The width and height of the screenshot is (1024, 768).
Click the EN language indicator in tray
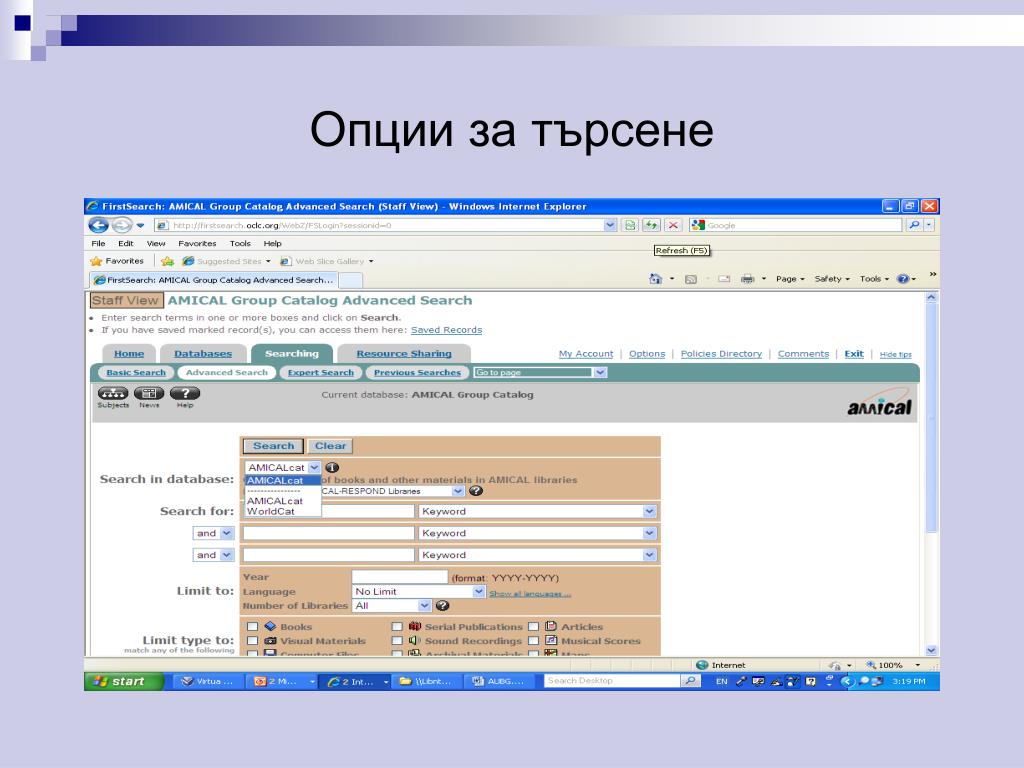pos(721,681)
